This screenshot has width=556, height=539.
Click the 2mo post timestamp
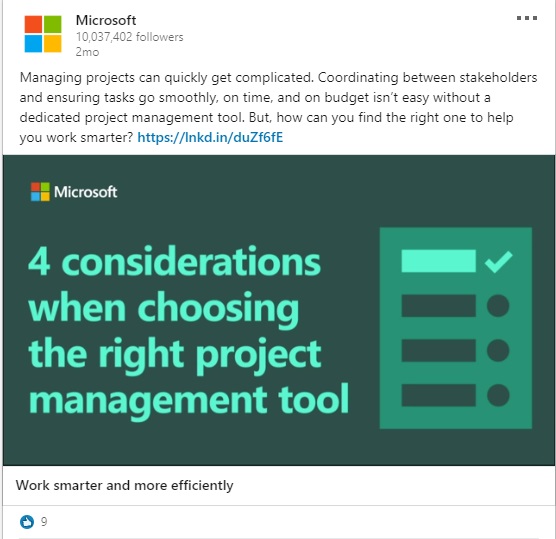[x=87, y=52]
